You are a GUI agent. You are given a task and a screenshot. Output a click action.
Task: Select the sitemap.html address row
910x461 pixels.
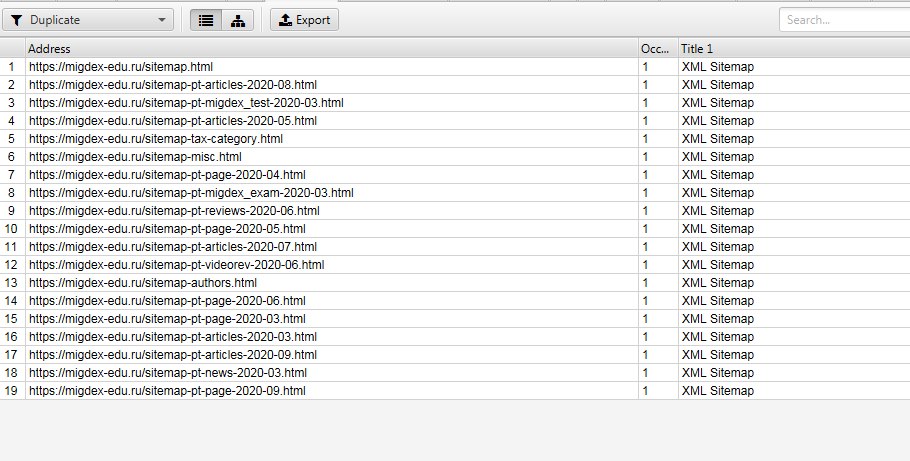click(121, 67)
